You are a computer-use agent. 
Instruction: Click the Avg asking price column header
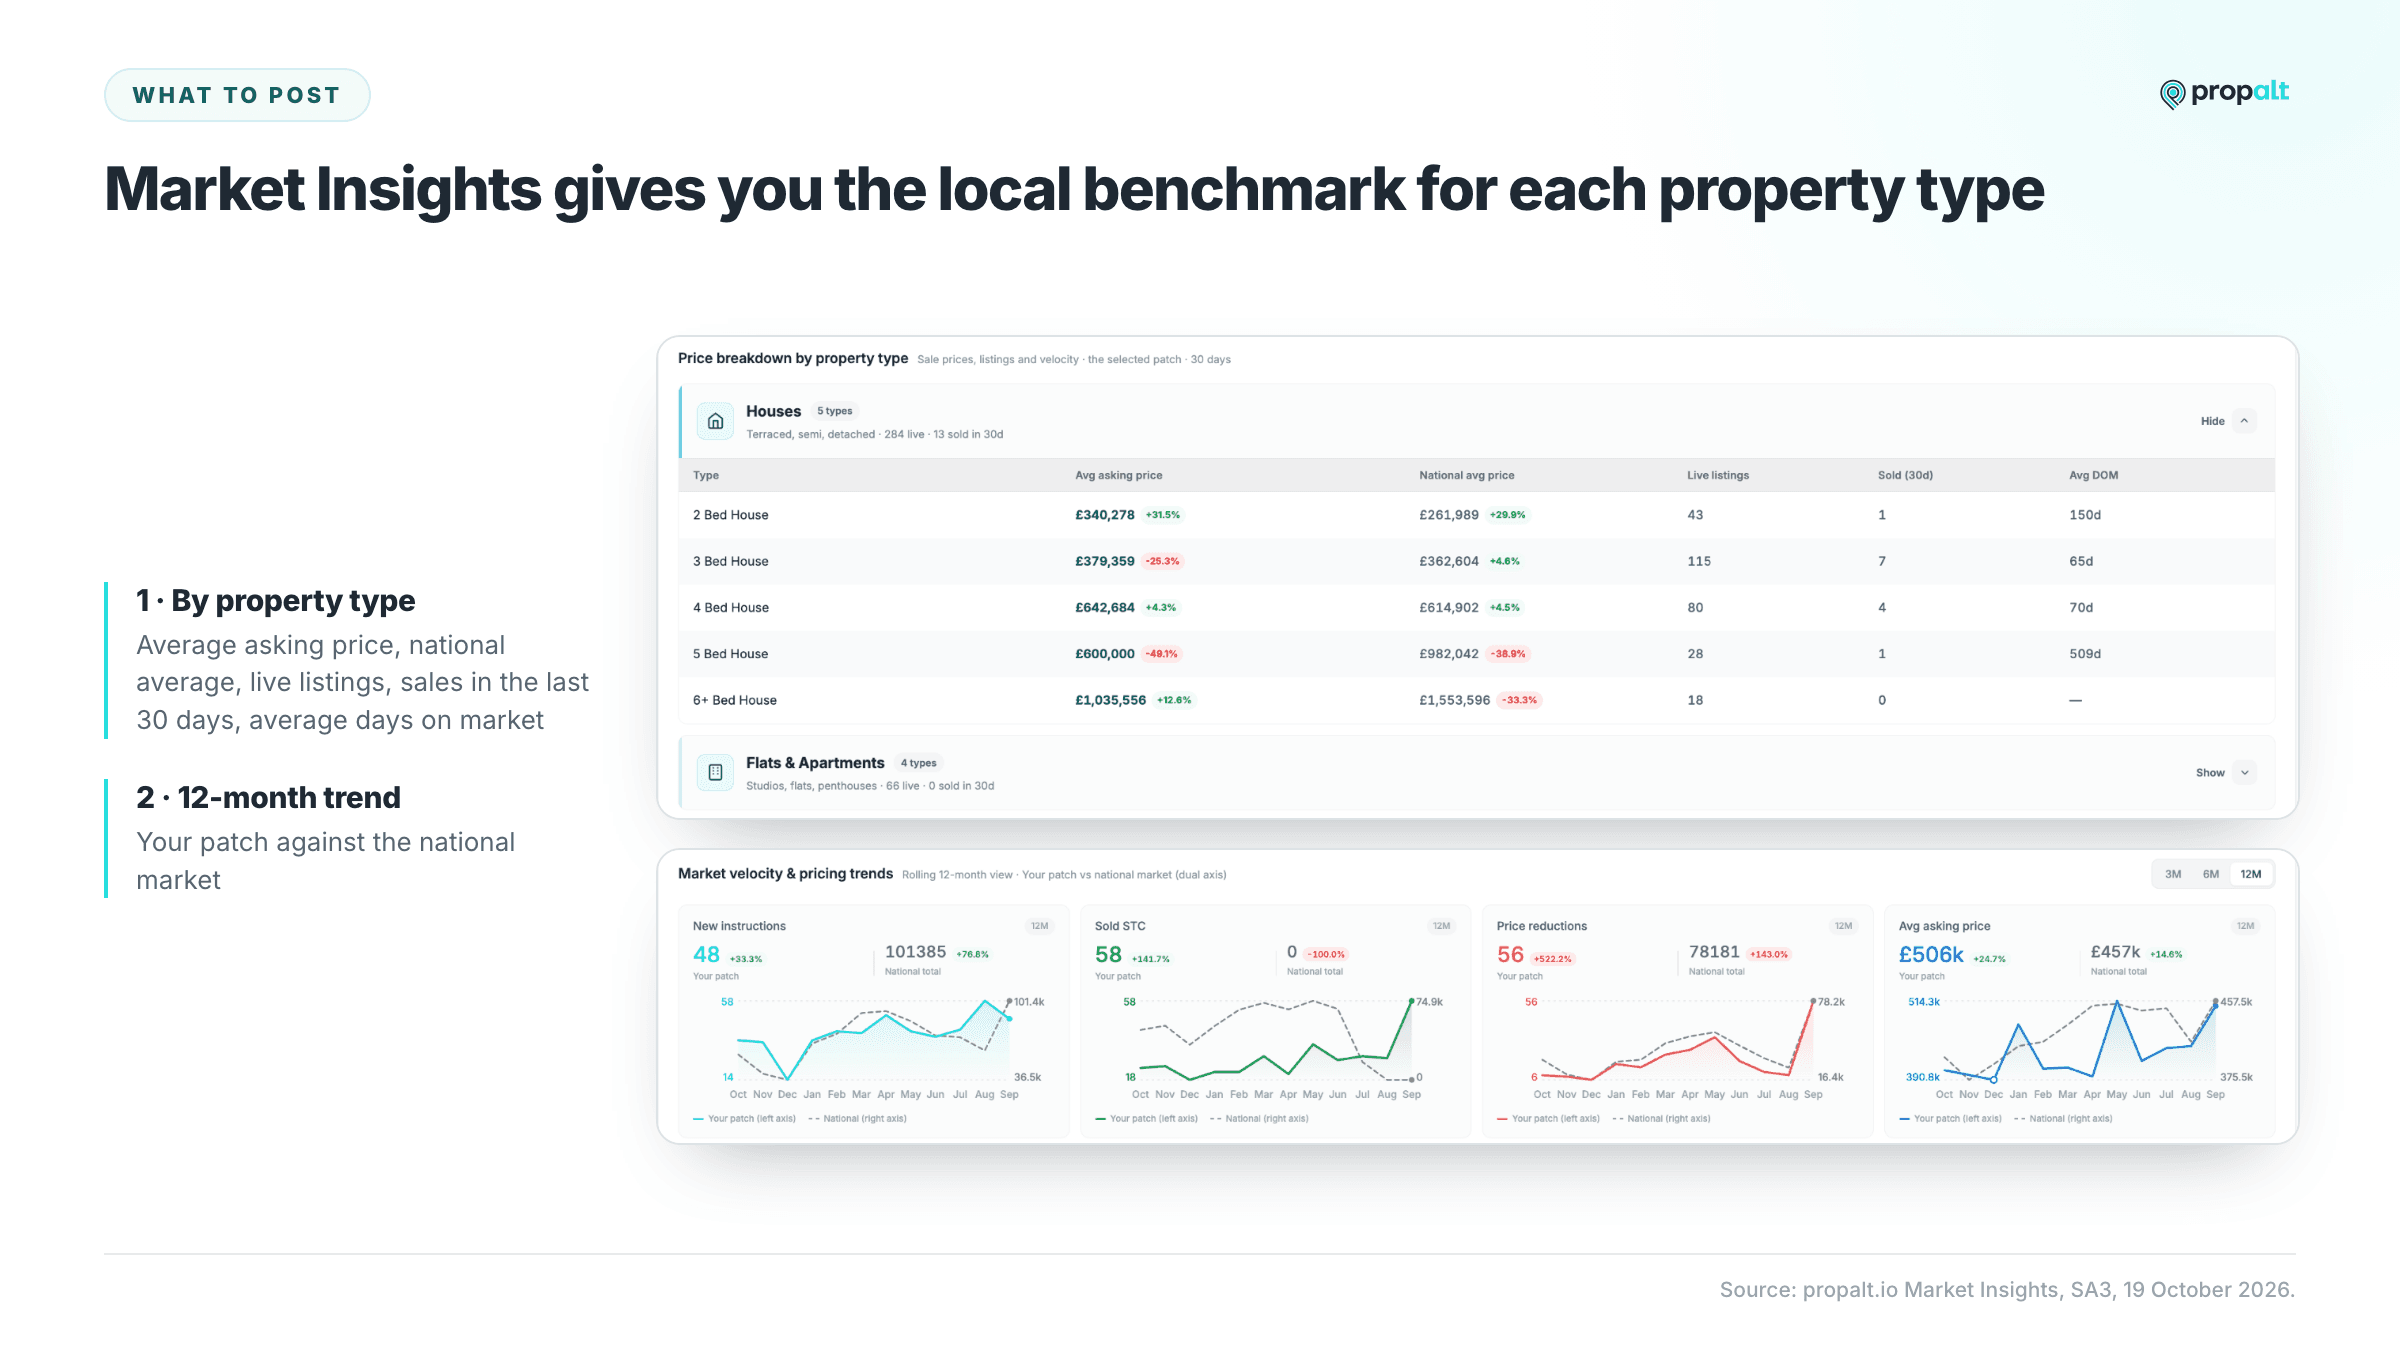(1118, 475)
